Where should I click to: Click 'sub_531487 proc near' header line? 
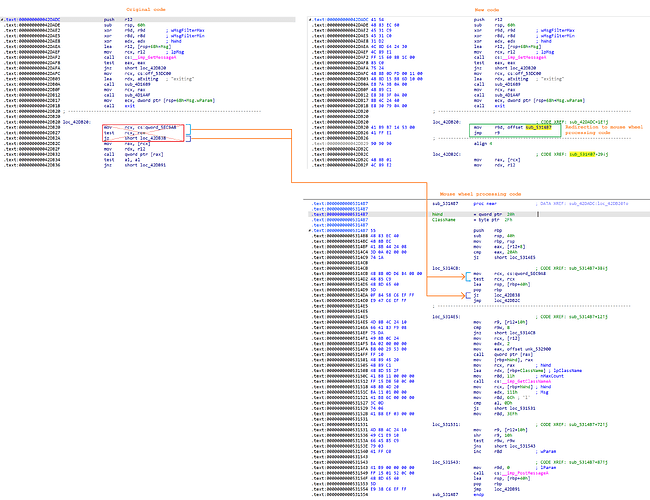coord(462,204)
